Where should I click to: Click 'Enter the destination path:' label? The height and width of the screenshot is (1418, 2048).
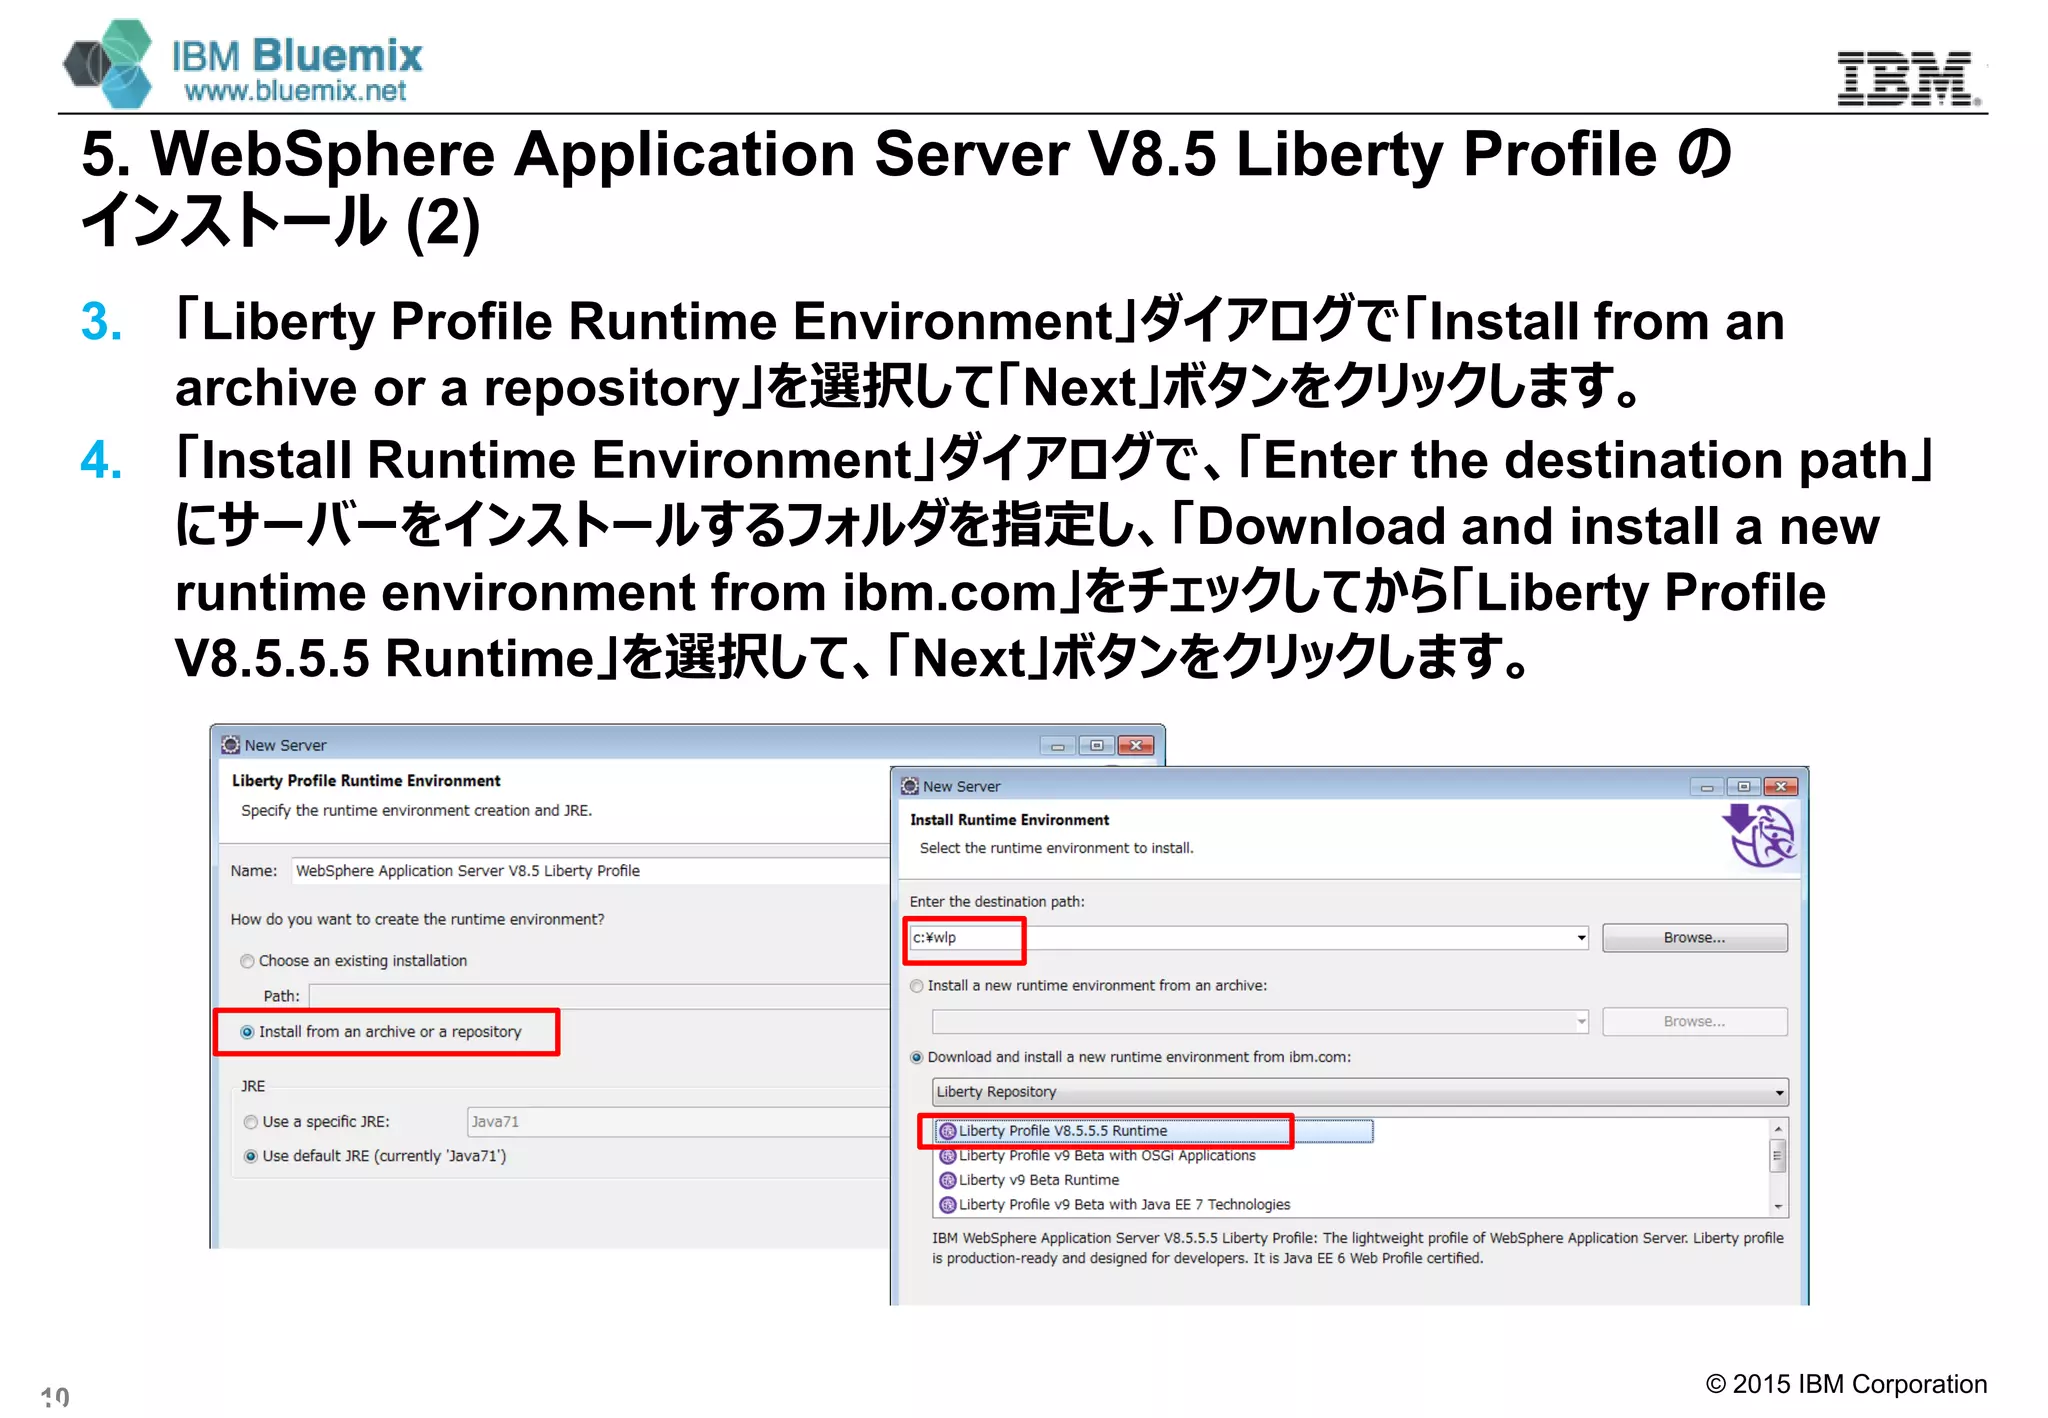(997, 902)
